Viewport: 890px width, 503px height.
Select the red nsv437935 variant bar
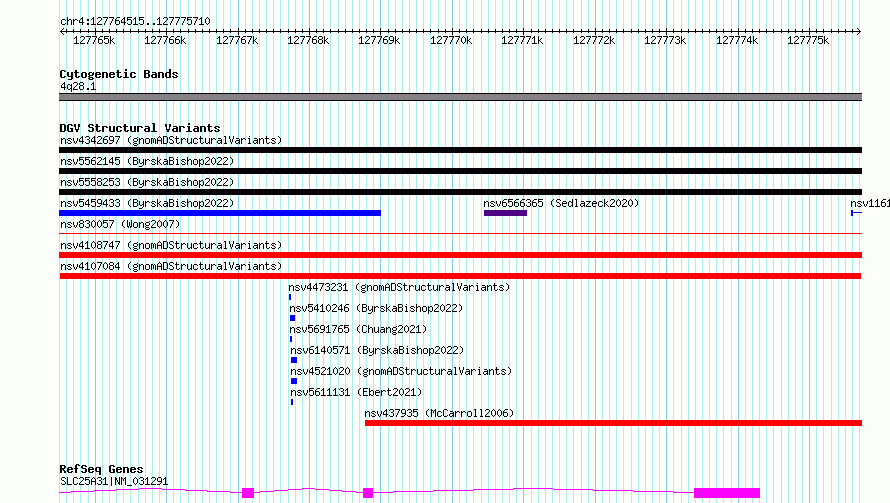(614, 423)
